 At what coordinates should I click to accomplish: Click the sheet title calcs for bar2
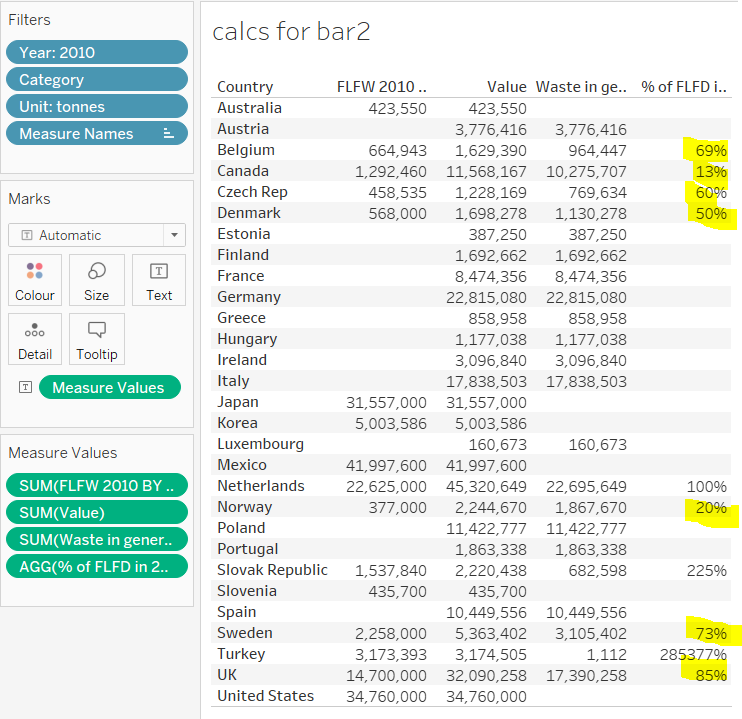tap(291, 32)
